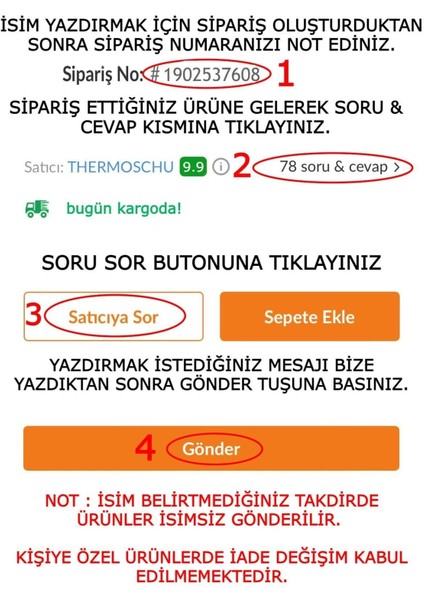Click the Sepete Ekle button
The image size is (424, 600).
310,316
